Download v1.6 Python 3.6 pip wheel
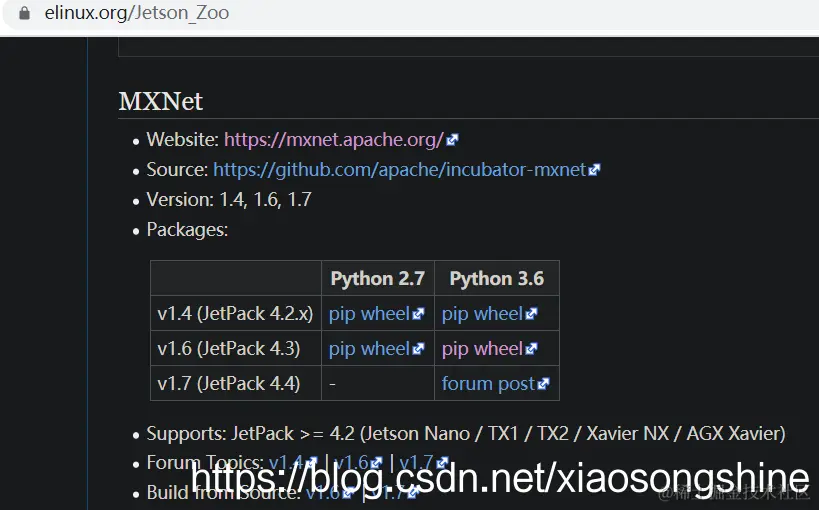The width and height of the screenshot is (819, 510). (x=482, y=349)
